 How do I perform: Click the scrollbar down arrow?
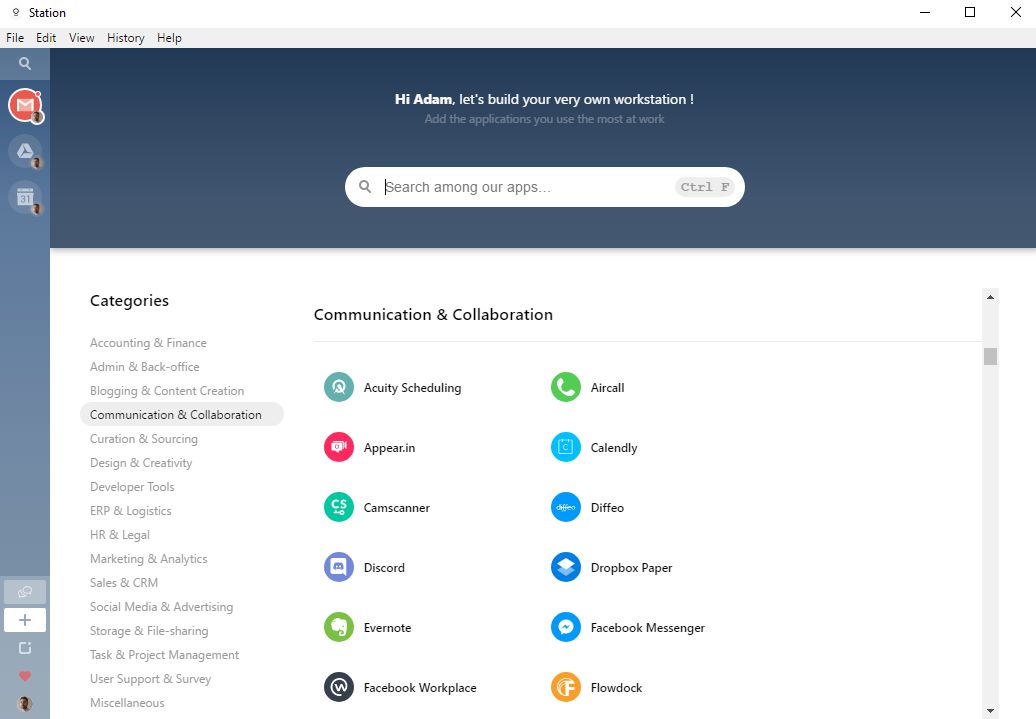[990, 711]
